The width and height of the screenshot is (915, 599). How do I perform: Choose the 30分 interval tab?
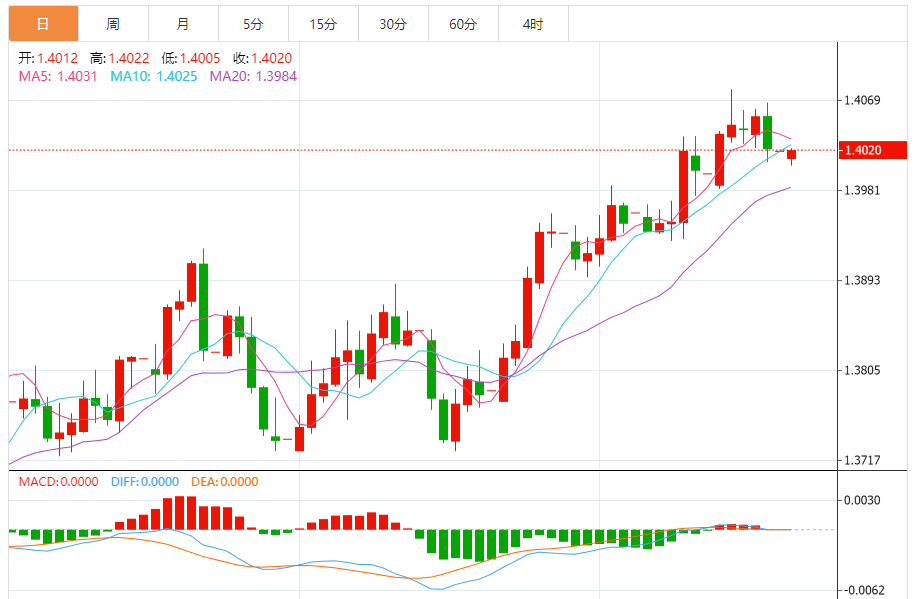coord(393,24)
